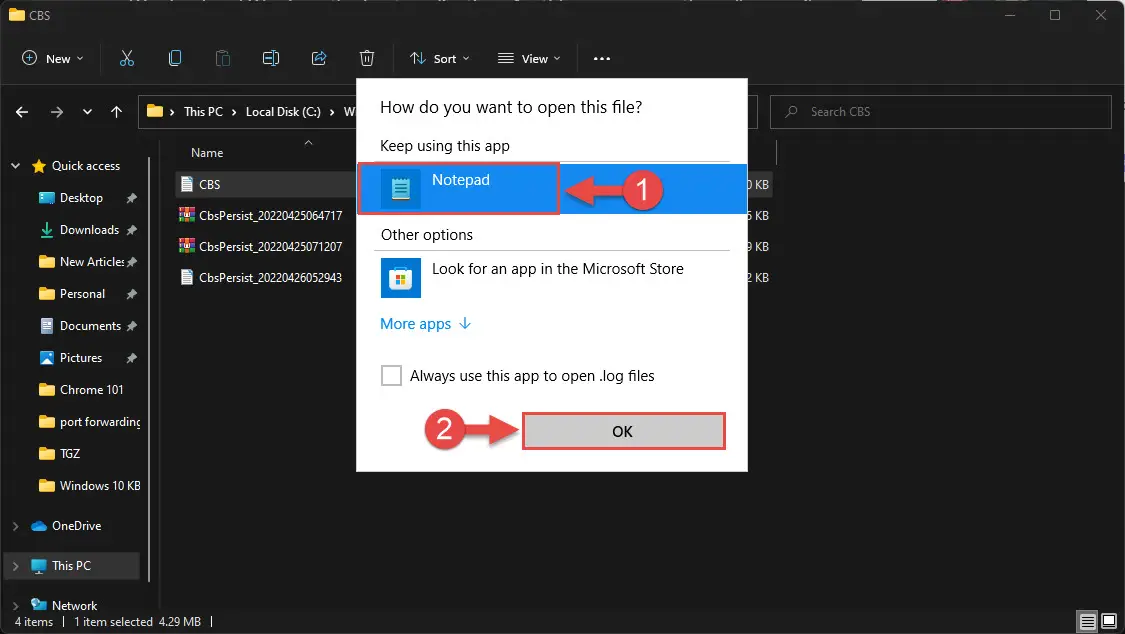
Task: Click the Rename icon in toolbar
Action: click(x=270, y=58)
